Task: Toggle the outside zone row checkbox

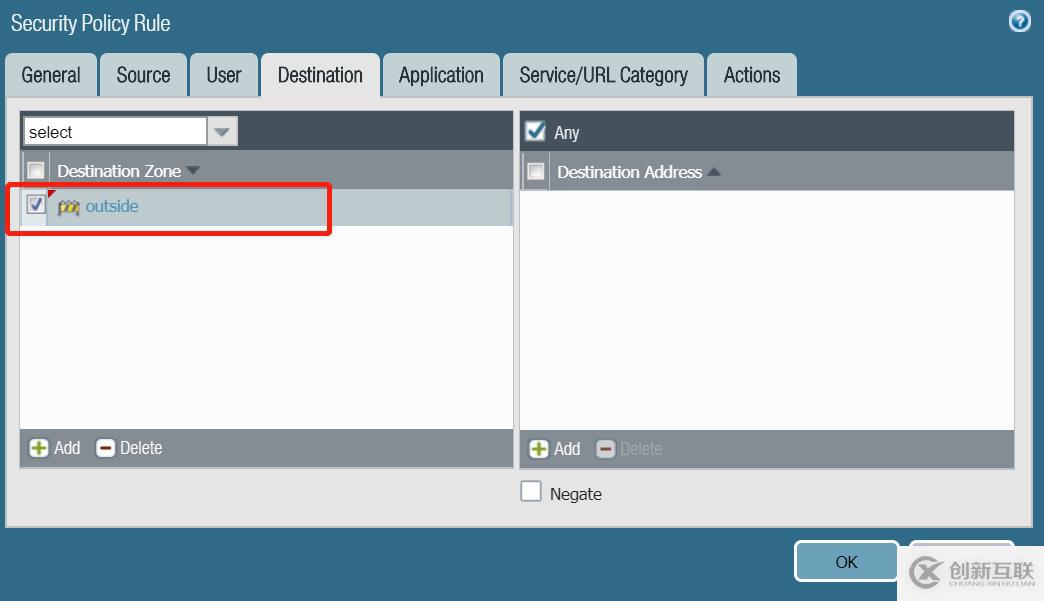Action: pyautogui.click(x=36, y=205)
